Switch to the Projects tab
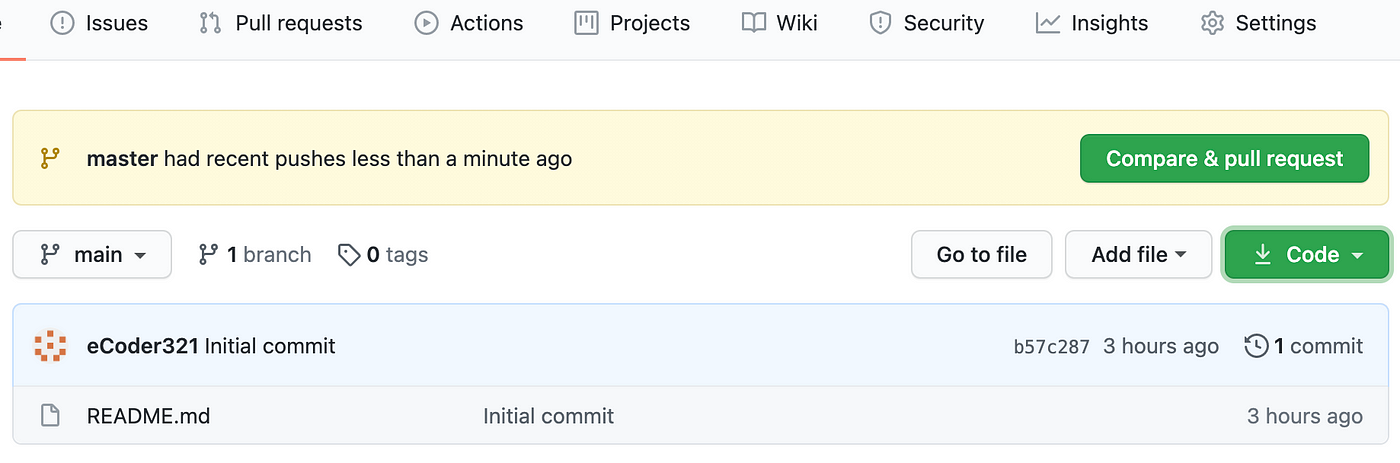 (632, 23)
